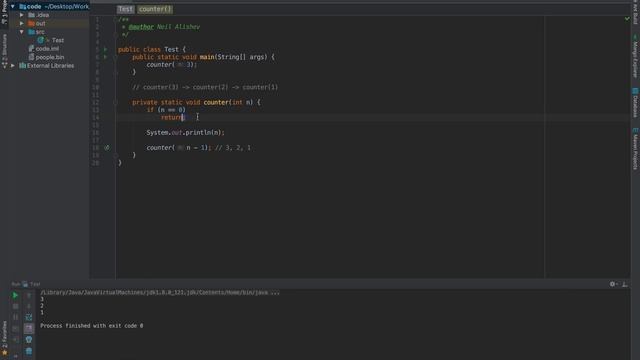Click the down stack trace arrow

[x=29, y=306]
